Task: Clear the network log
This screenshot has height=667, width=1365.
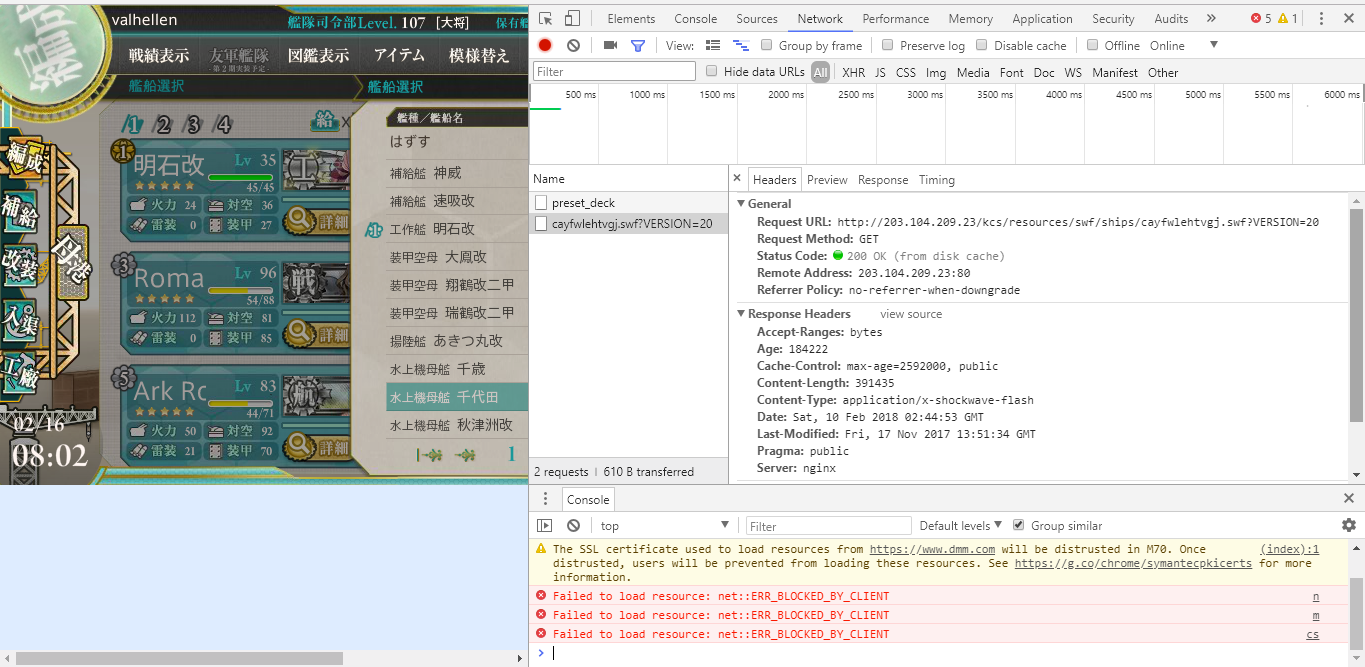Action: 573,45
